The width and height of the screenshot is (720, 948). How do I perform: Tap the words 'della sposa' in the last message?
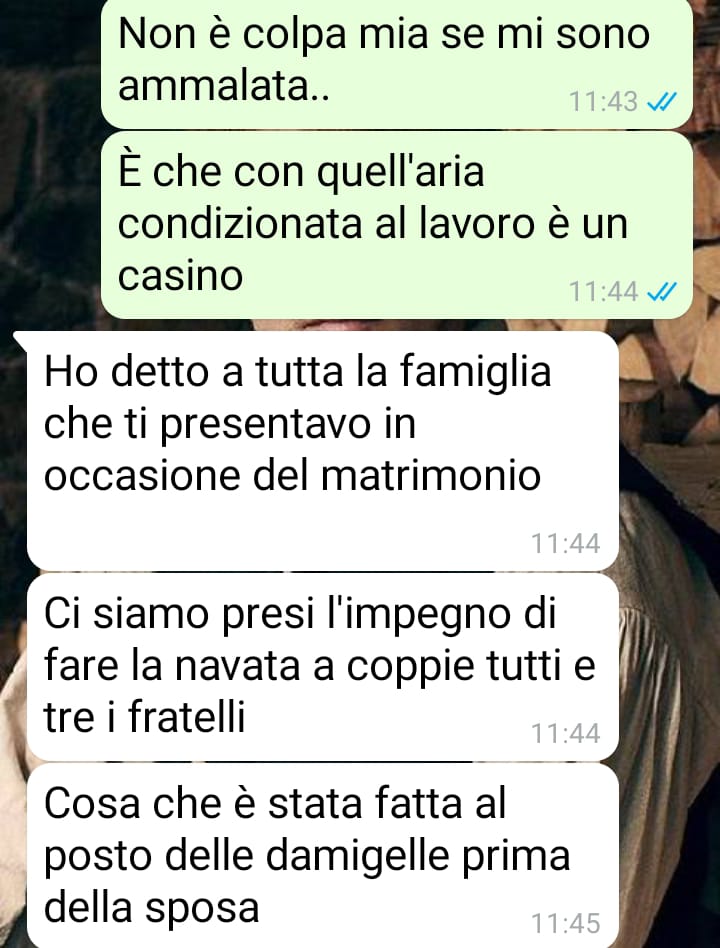point(152,909)
